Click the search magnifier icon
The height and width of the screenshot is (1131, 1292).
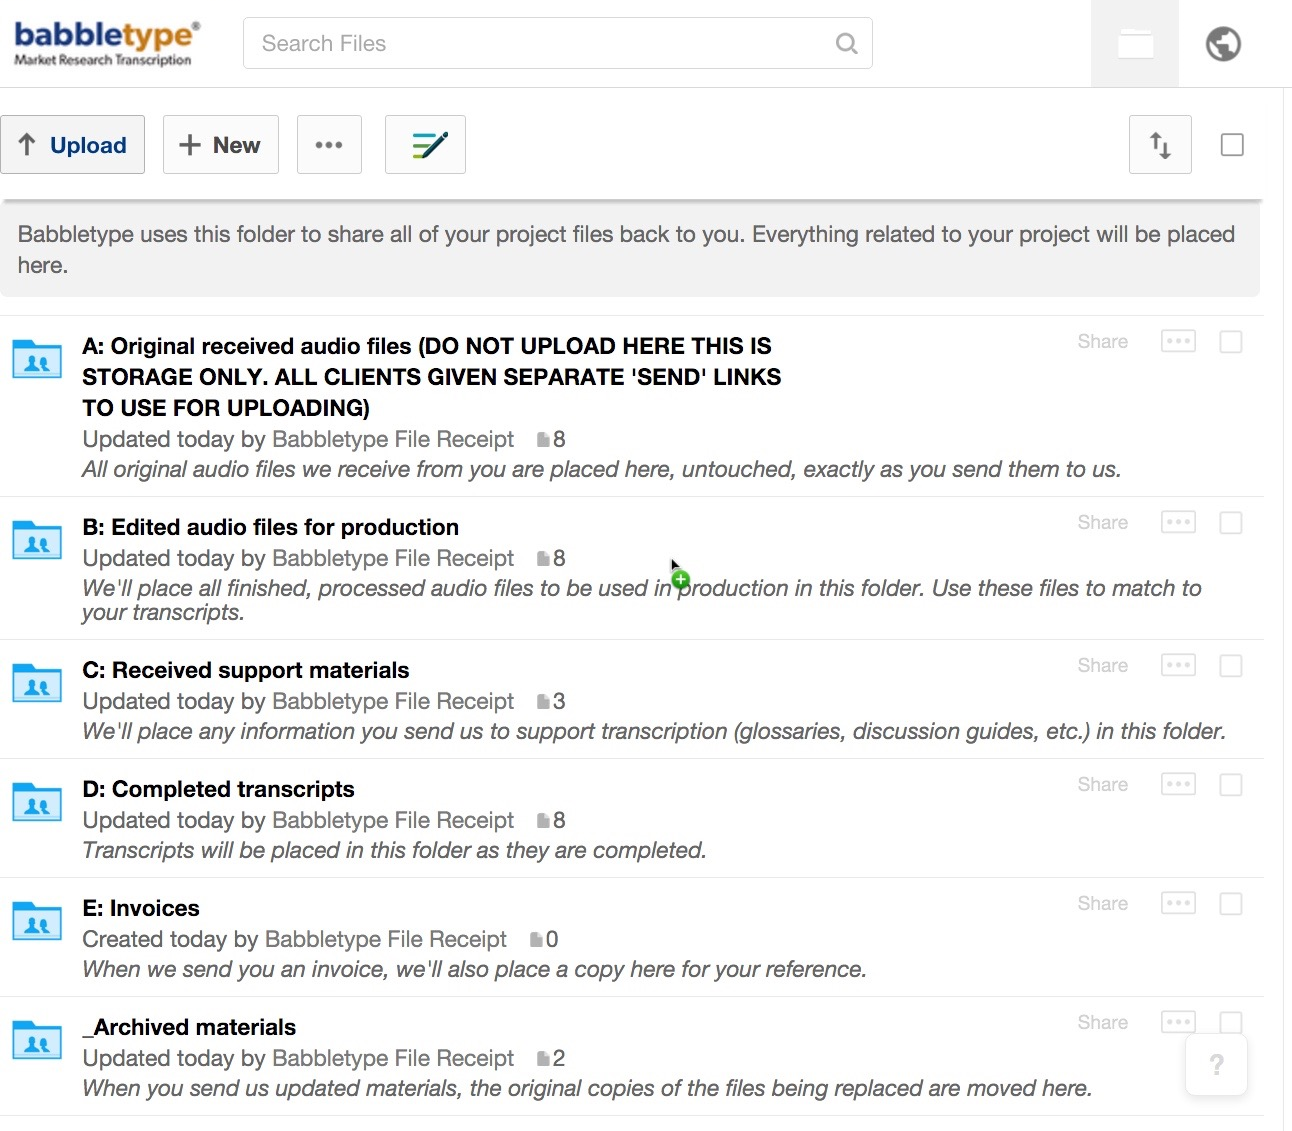coord(846,43)
